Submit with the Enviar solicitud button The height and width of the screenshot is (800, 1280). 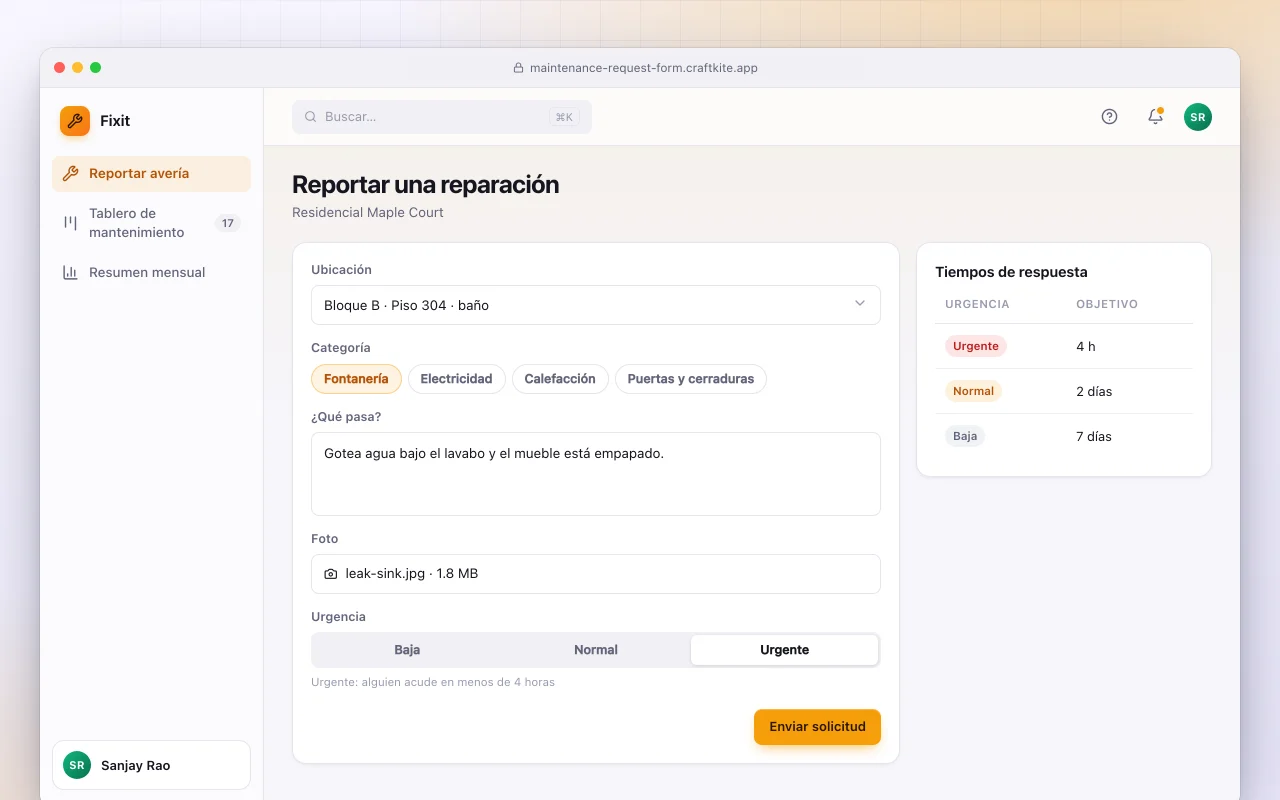point(817,727)
